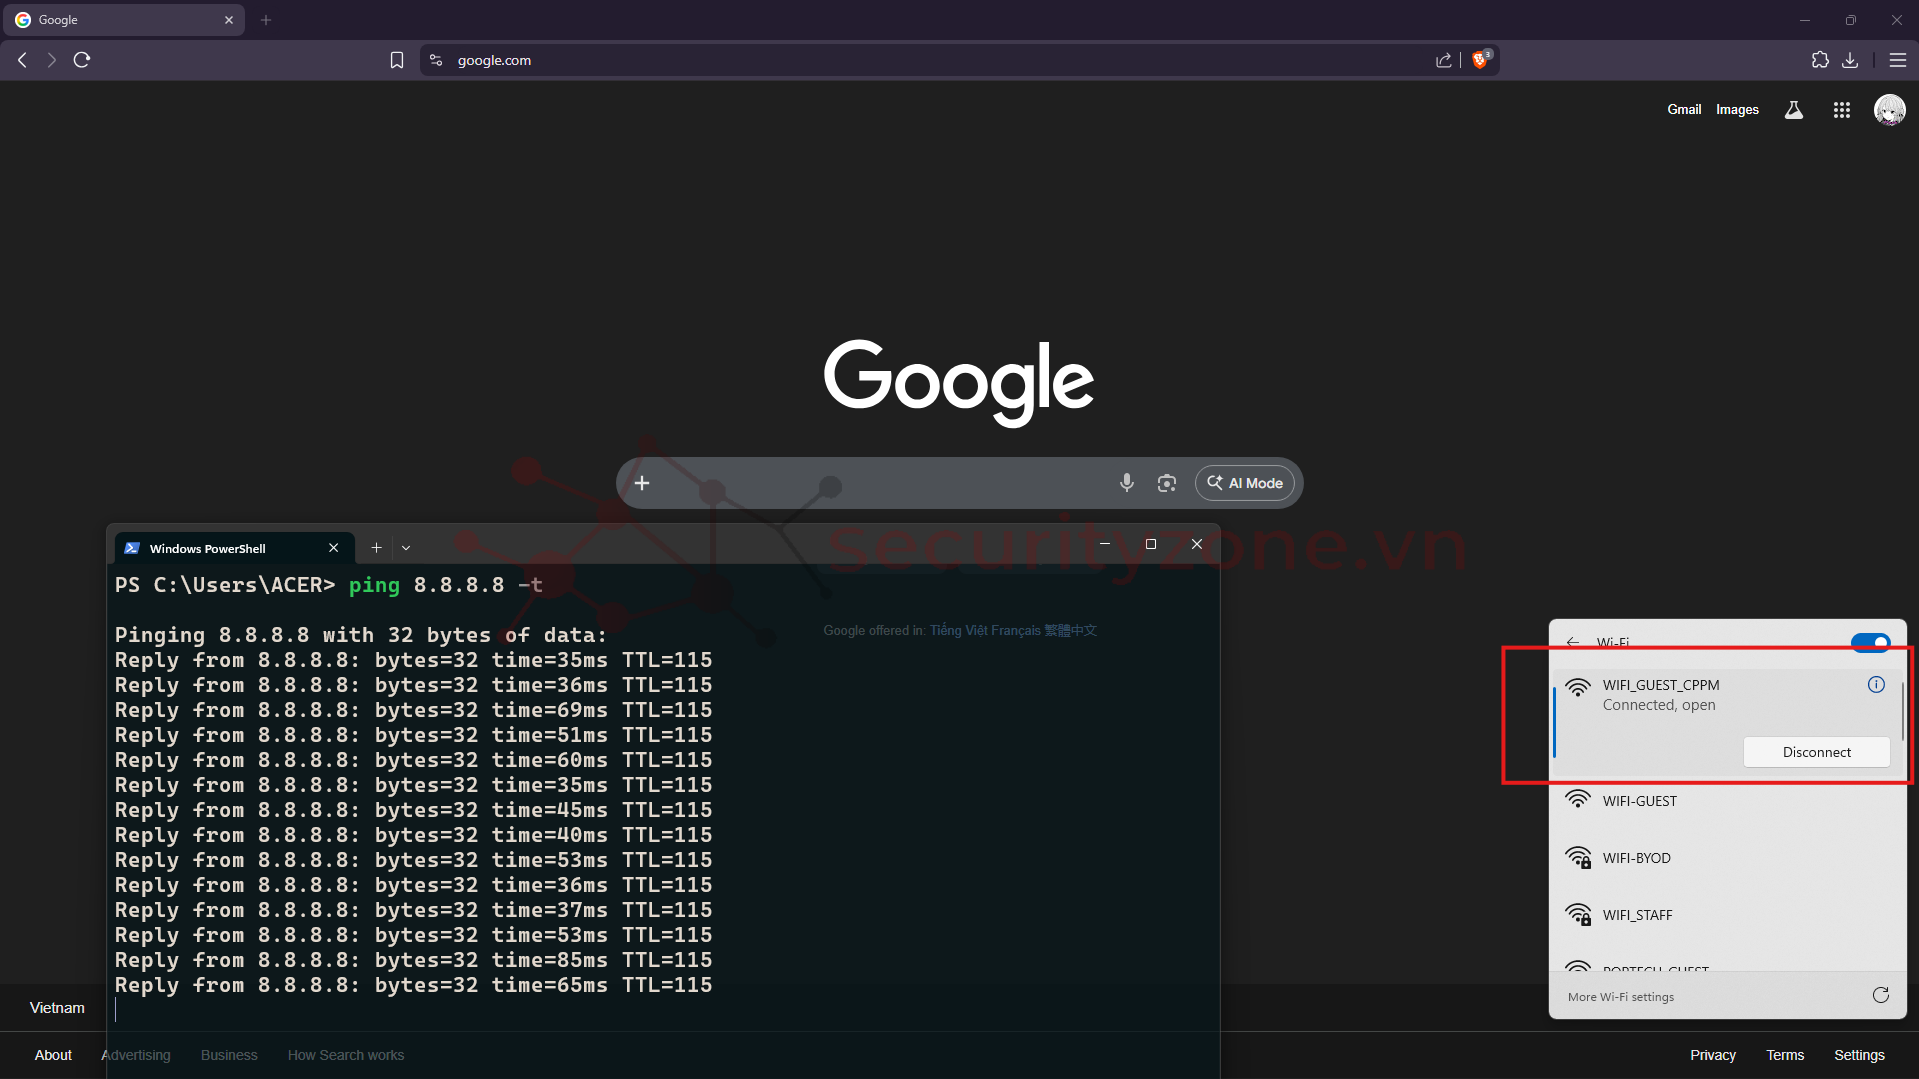Open Search Labs flask icon

coord(1794,110)
